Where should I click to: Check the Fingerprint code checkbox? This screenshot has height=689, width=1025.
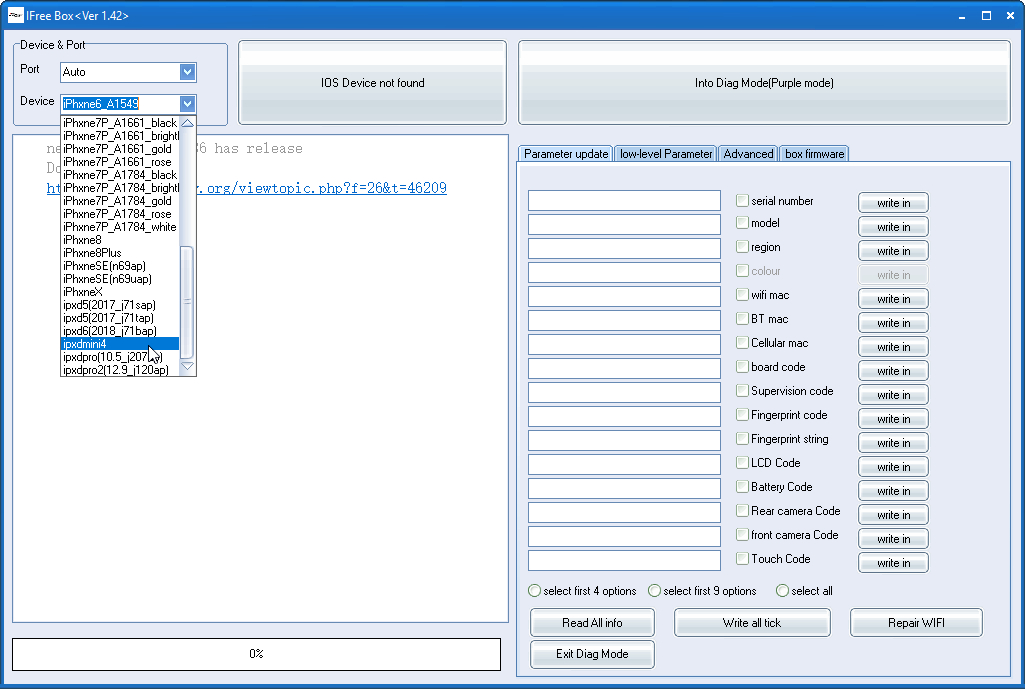click(742, 414)
